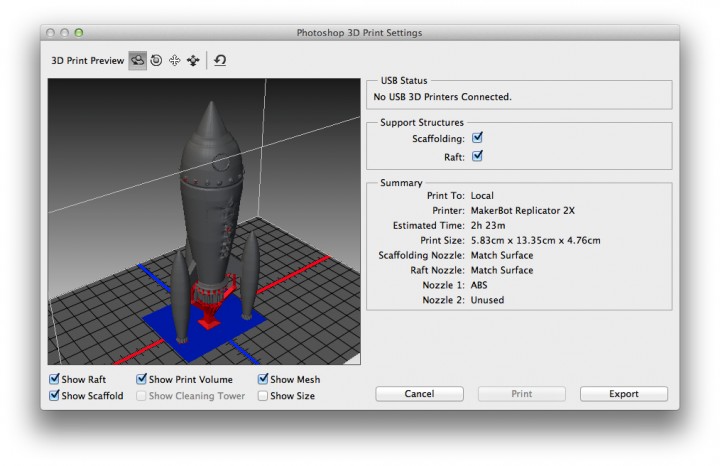Click the 3D Print Preview label
The width and height of the screenshot is (720, 466).
tap(87, 61)
